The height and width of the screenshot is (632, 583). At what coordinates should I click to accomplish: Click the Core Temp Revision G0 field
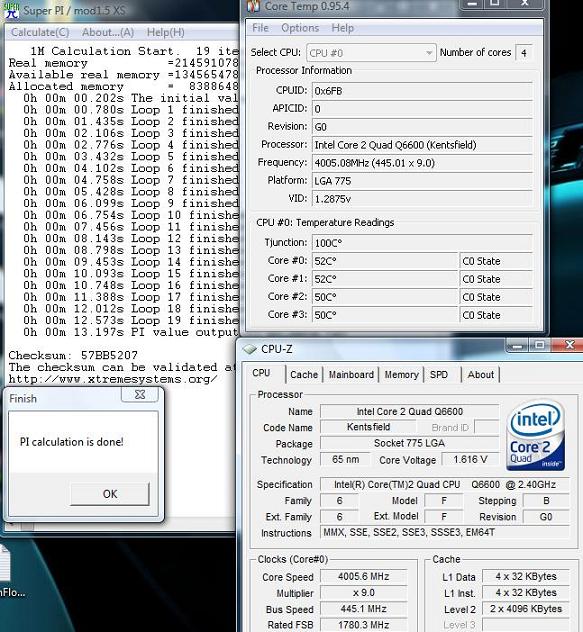coord(422,127)
